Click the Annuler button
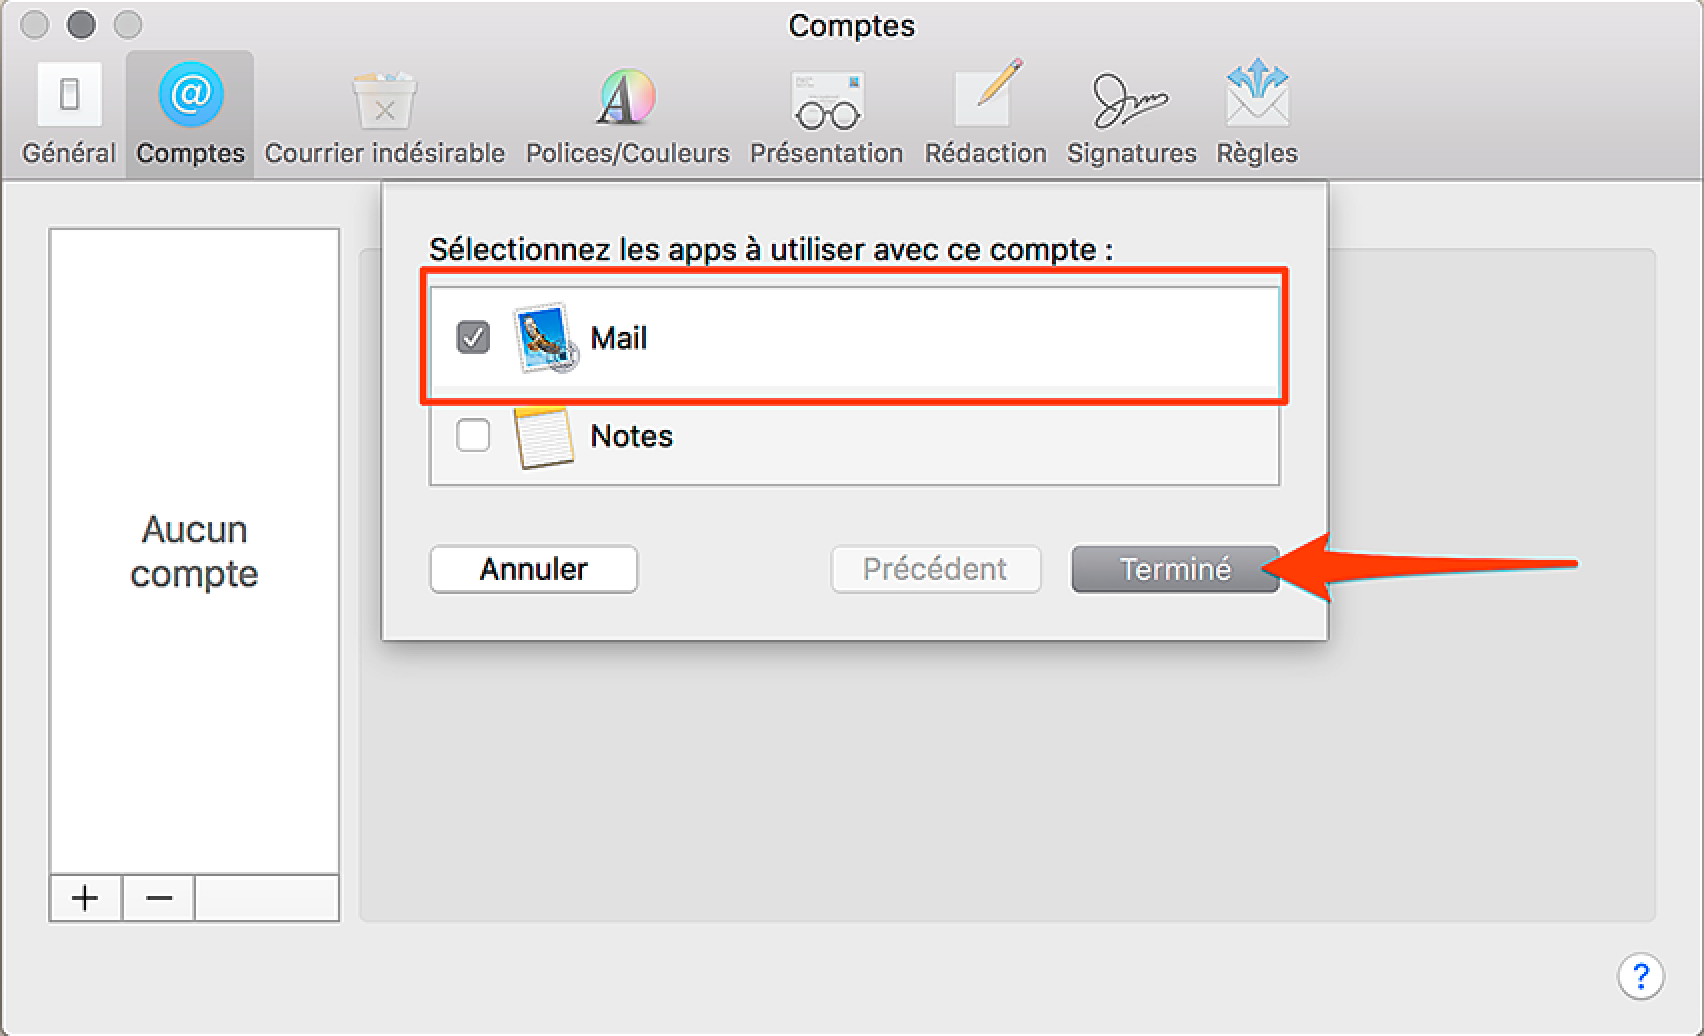The width and height of the screenshot is (1704, 1036). pyautogui.click(x=534, y=569)
